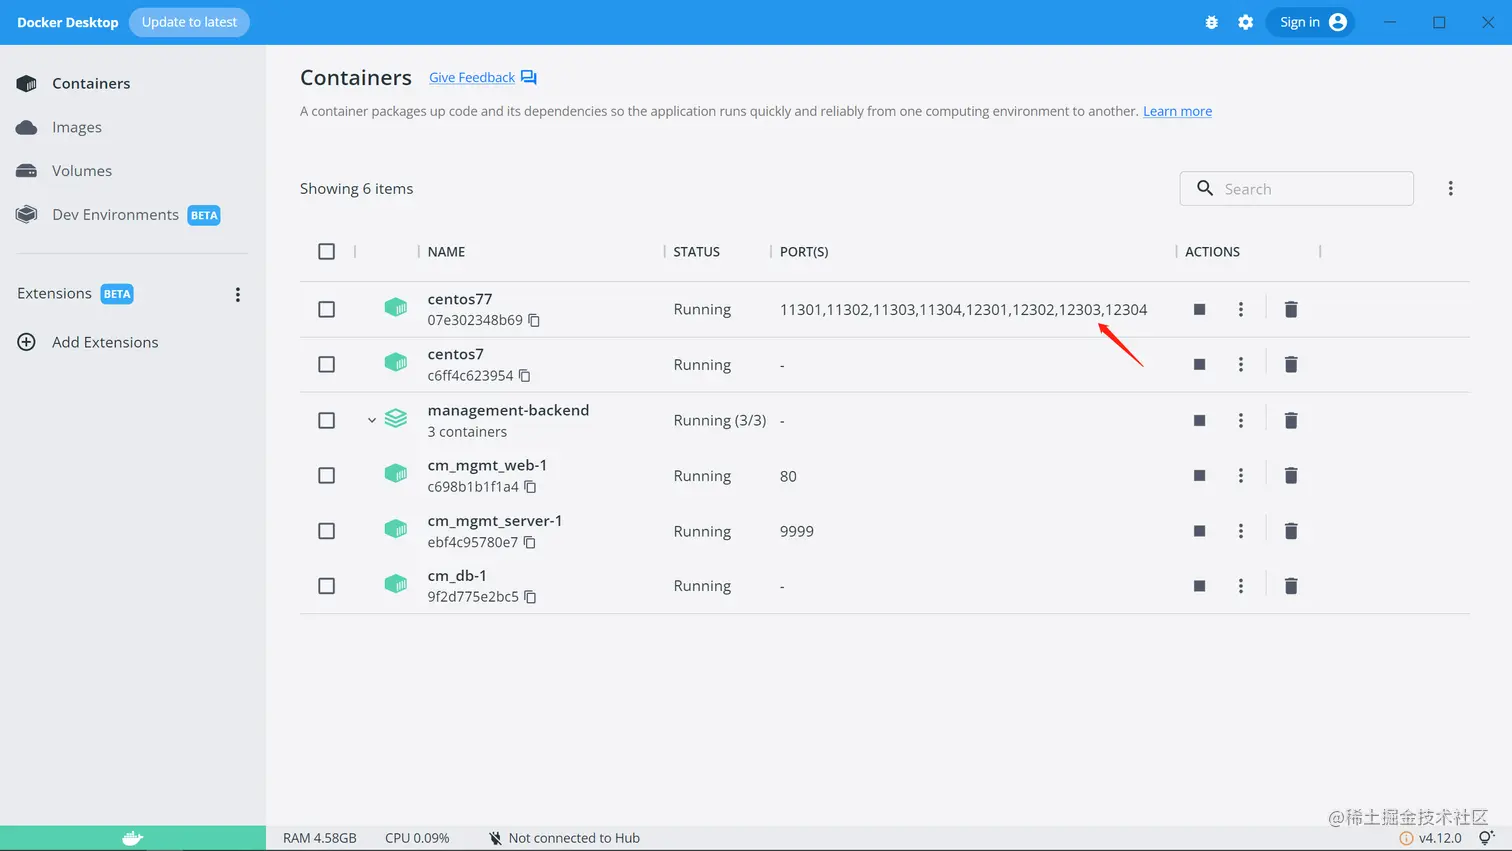Check the cm_mgmt_web-1 row checkbox
The width and height of the screenshot is (1512, 851).
tap(326, 475)
